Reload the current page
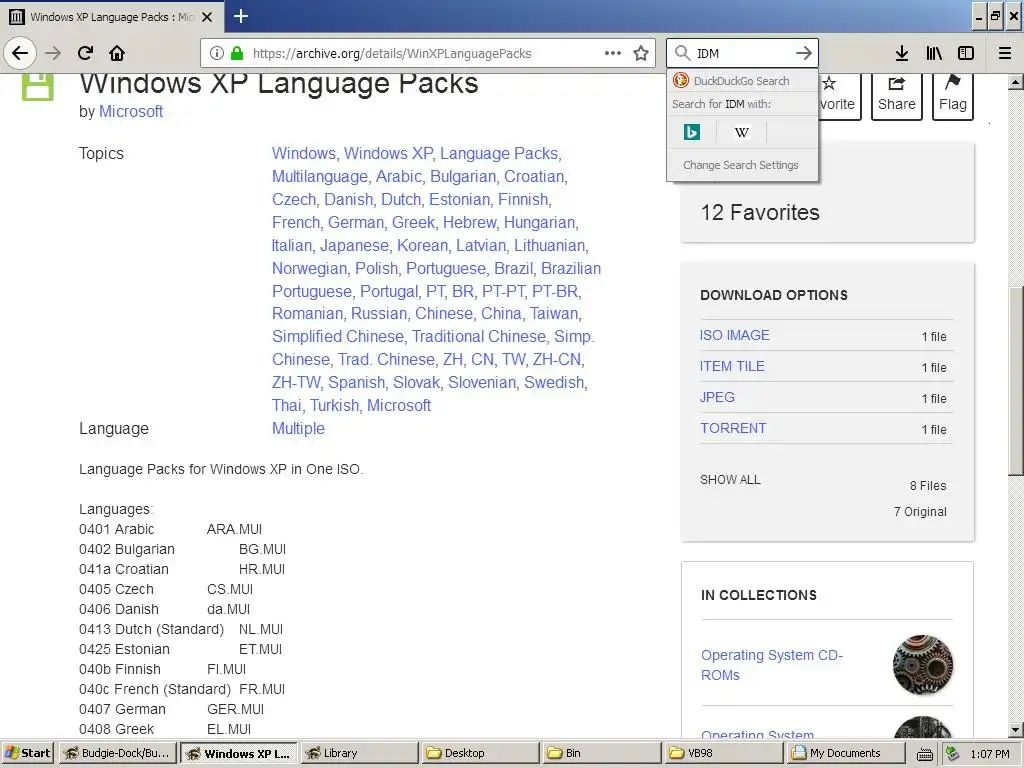 [x=85, y=53]
